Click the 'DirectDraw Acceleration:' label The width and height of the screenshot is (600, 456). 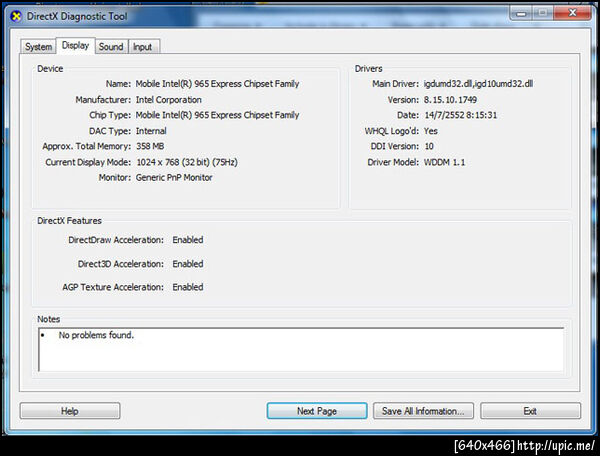(116, 240)
